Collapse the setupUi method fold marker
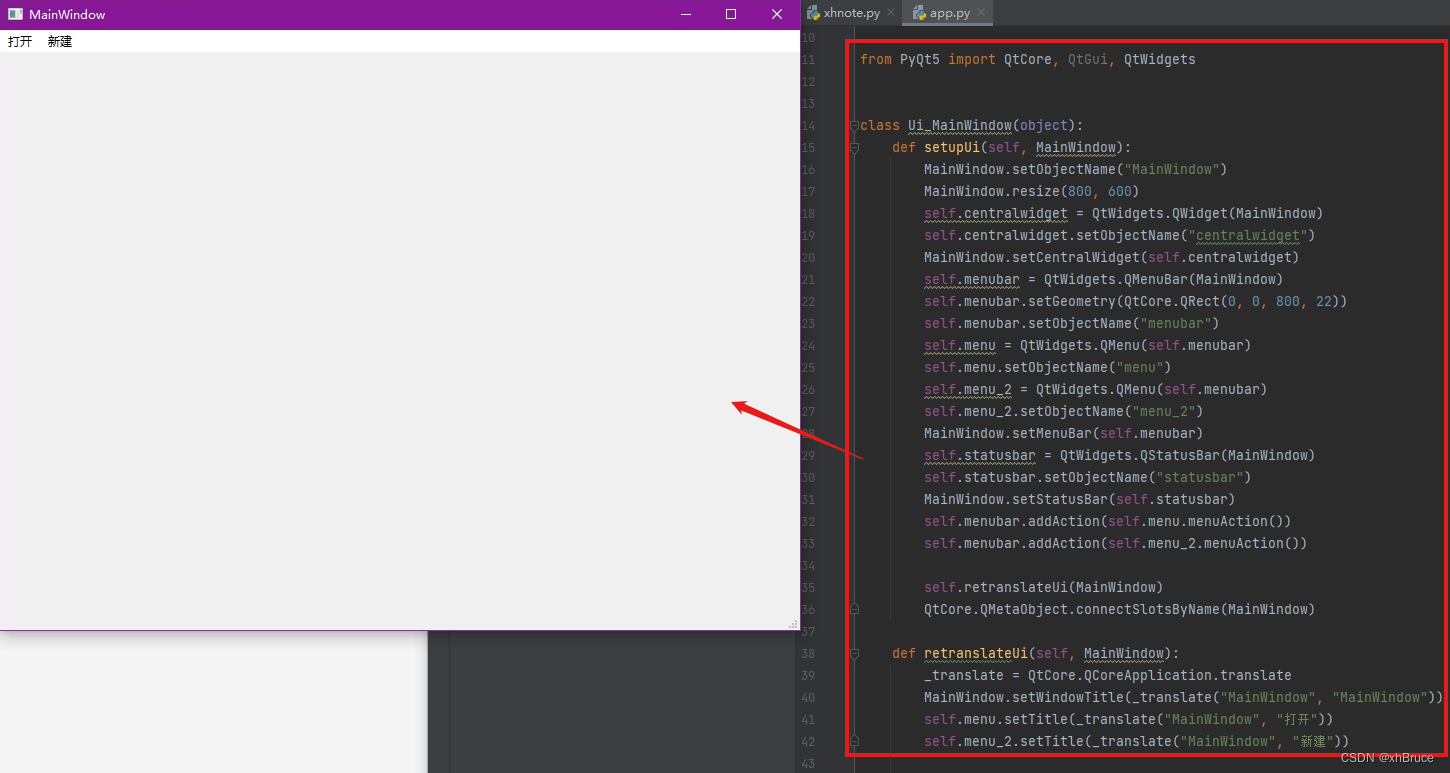 pos(854,148)
